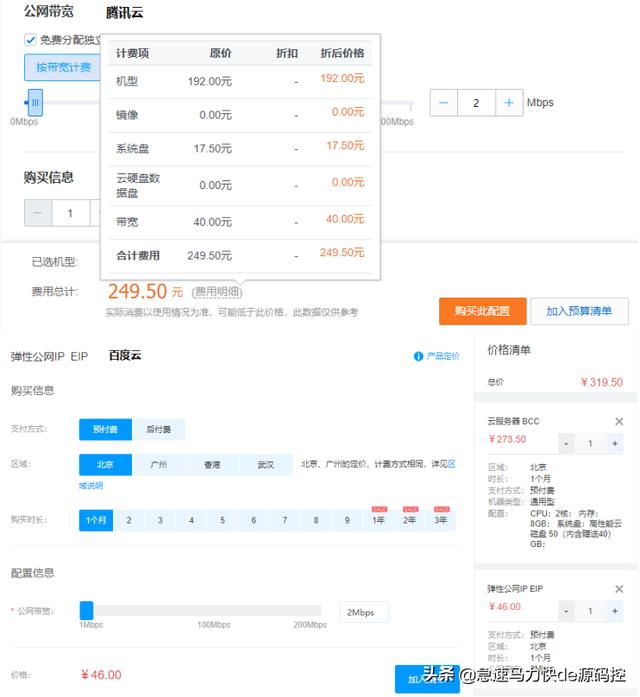Choose 武汉 region

tap(265, 465)
